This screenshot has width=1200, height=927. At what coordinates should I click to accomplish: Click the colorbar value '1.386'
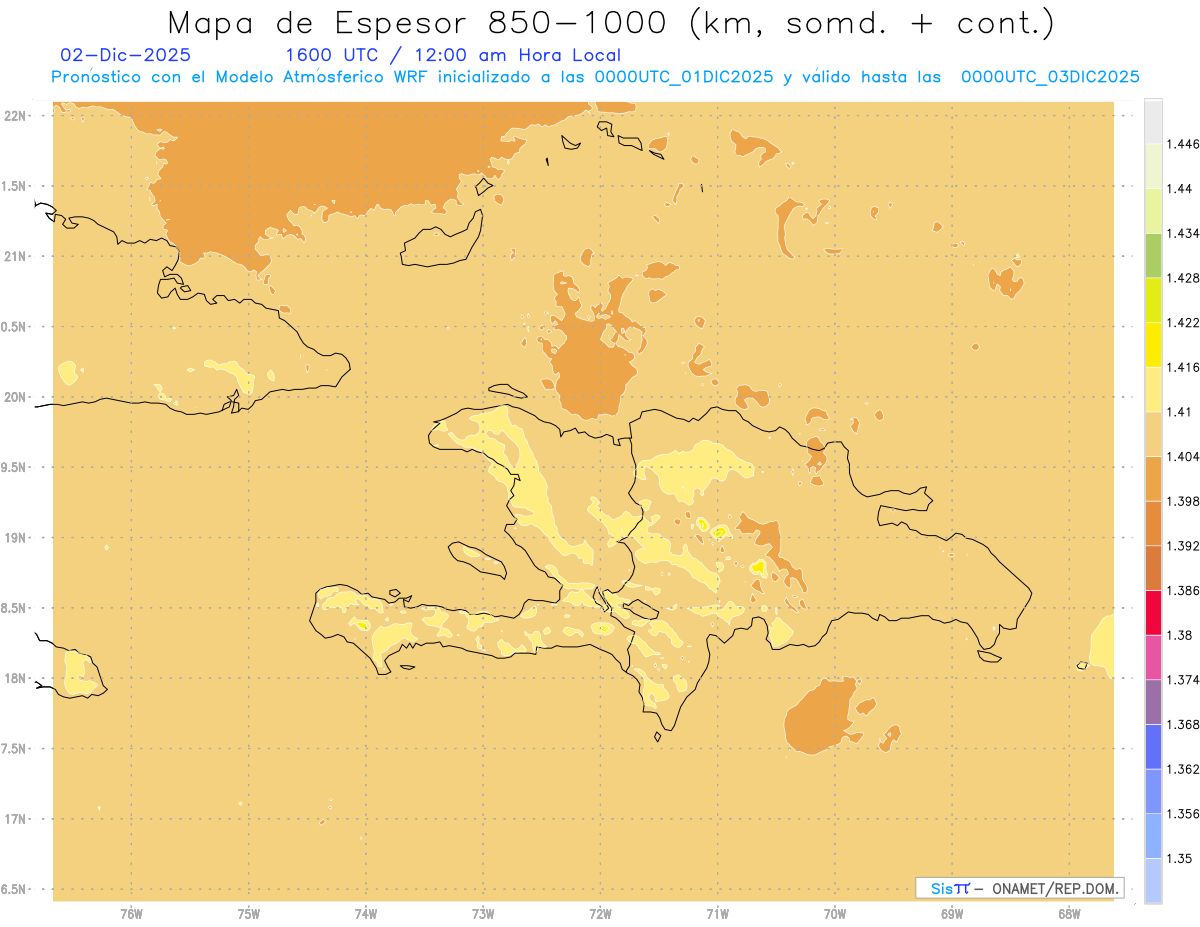click(x=1185, y=590)
